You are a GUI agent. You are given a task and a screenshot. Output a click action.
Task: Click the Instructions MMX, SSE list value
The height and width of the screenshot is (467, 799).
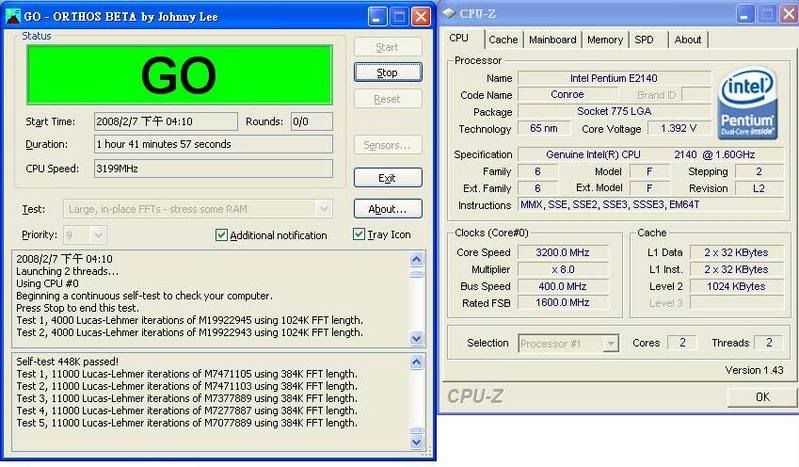[x=651, y=205]
